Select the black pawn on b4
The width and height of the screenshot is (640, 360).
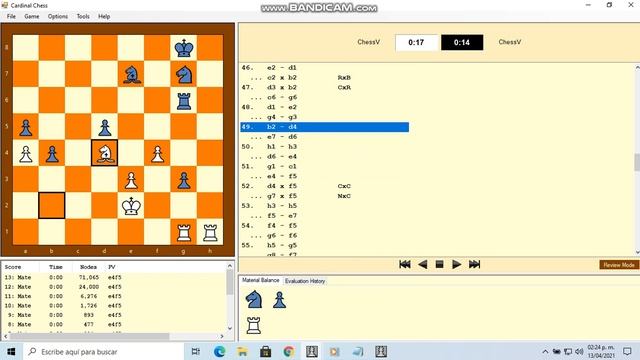(x=52, y=153)
